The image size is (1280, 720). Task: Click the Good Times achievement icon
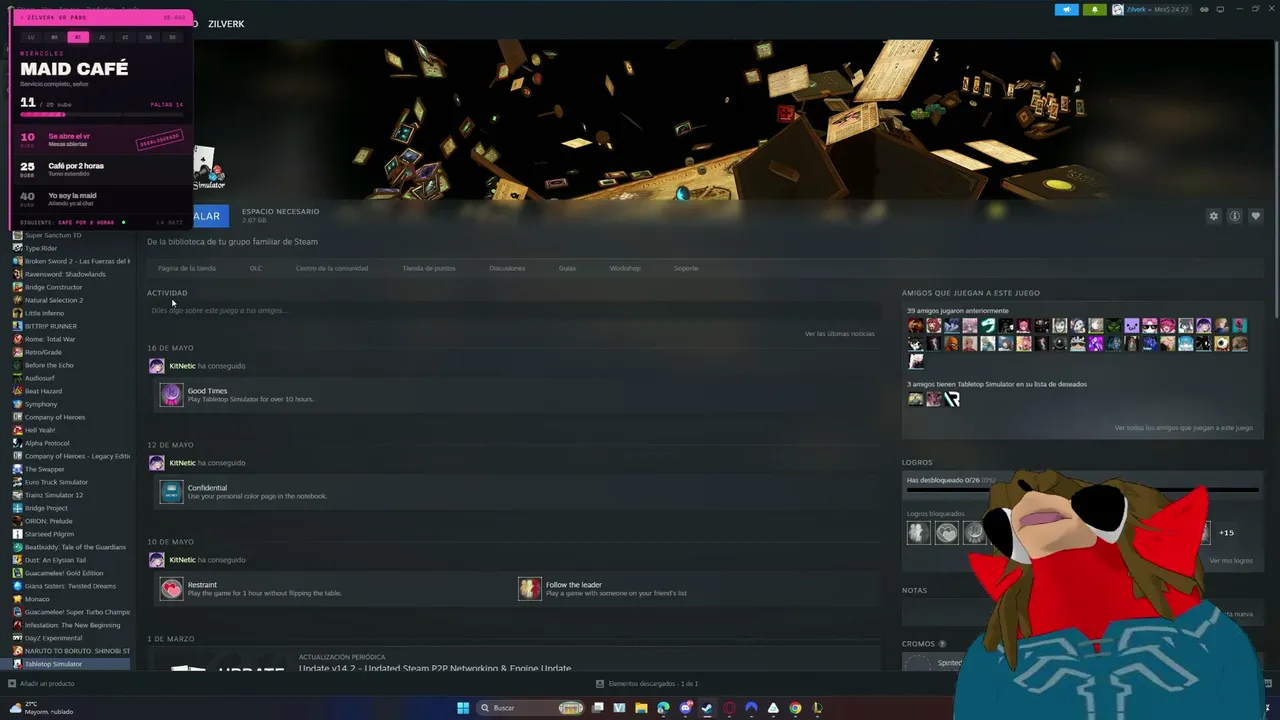[x=171, y=395]
